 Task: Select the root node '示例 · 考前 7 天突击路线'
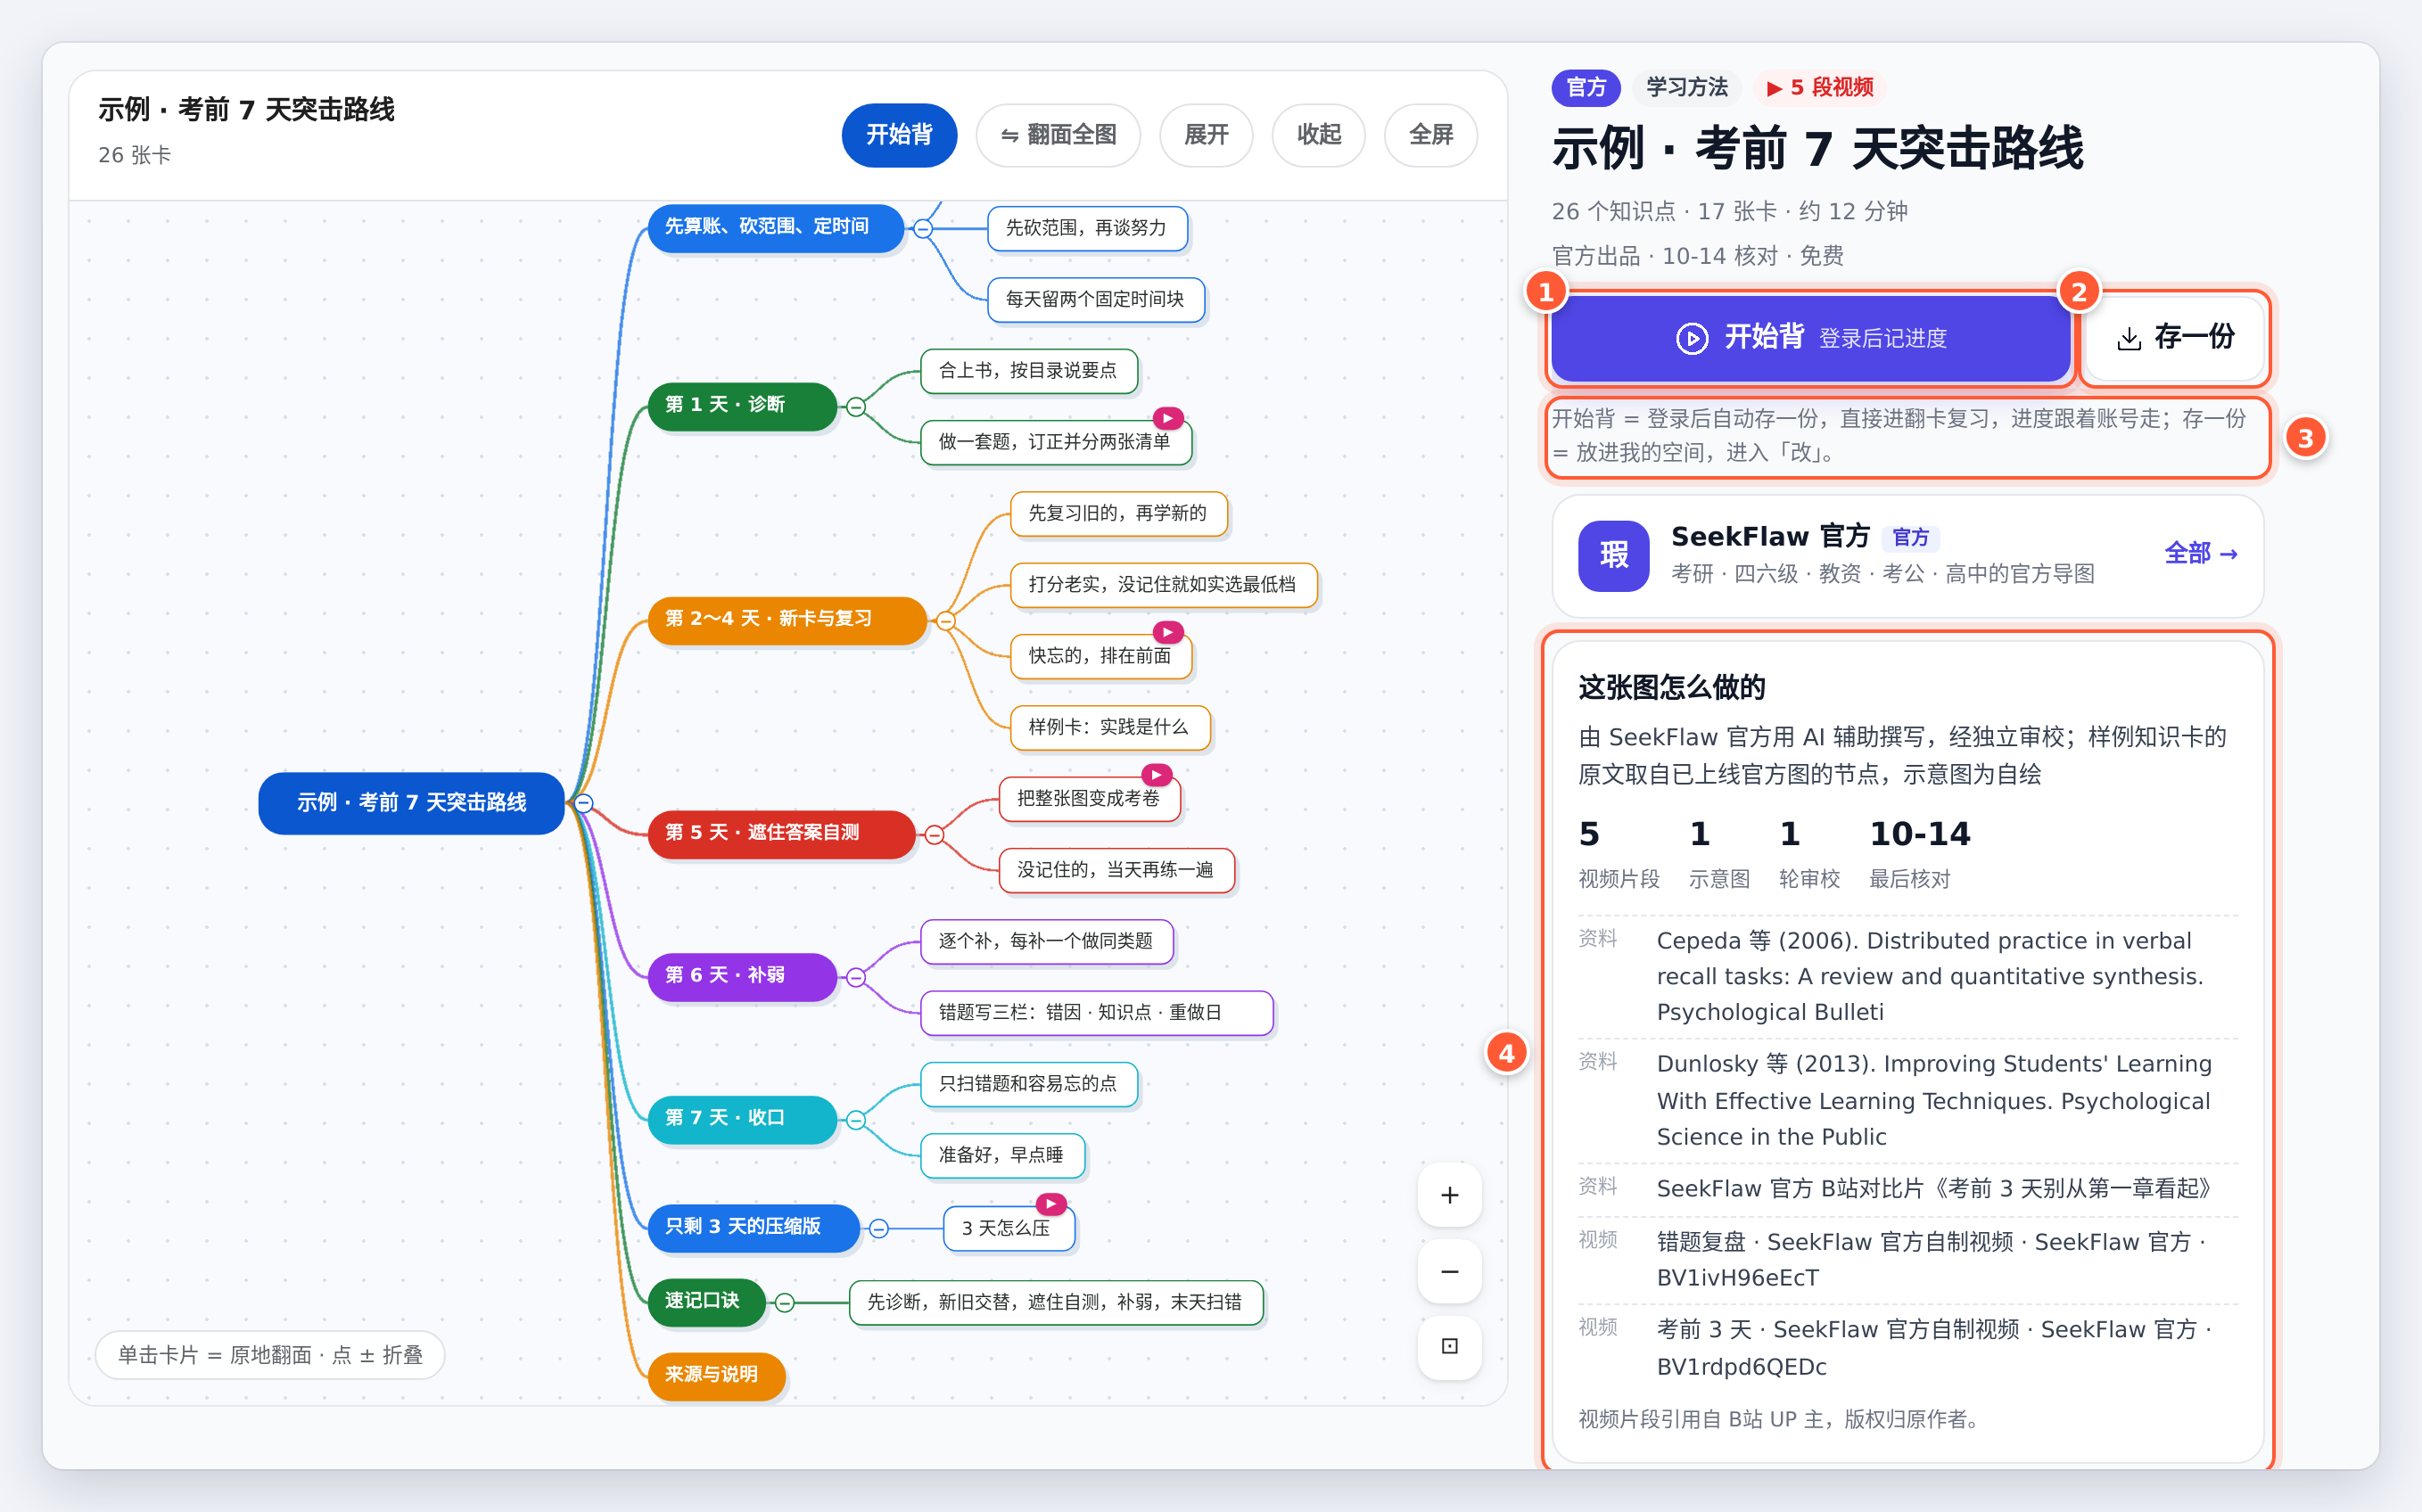[411, 803]
